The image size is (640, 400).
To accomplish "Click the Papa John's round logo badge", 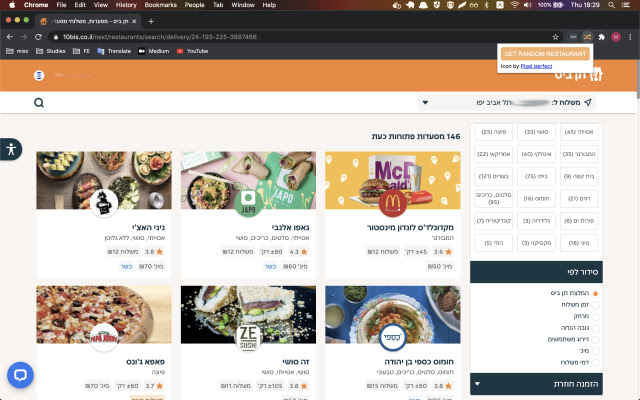I will point(104,337).
